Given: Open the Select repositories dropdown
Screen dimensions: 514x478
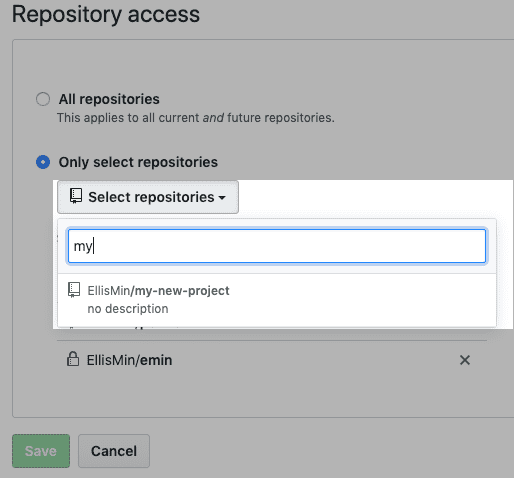Looking at the screenshot, I should coord(148,197).
